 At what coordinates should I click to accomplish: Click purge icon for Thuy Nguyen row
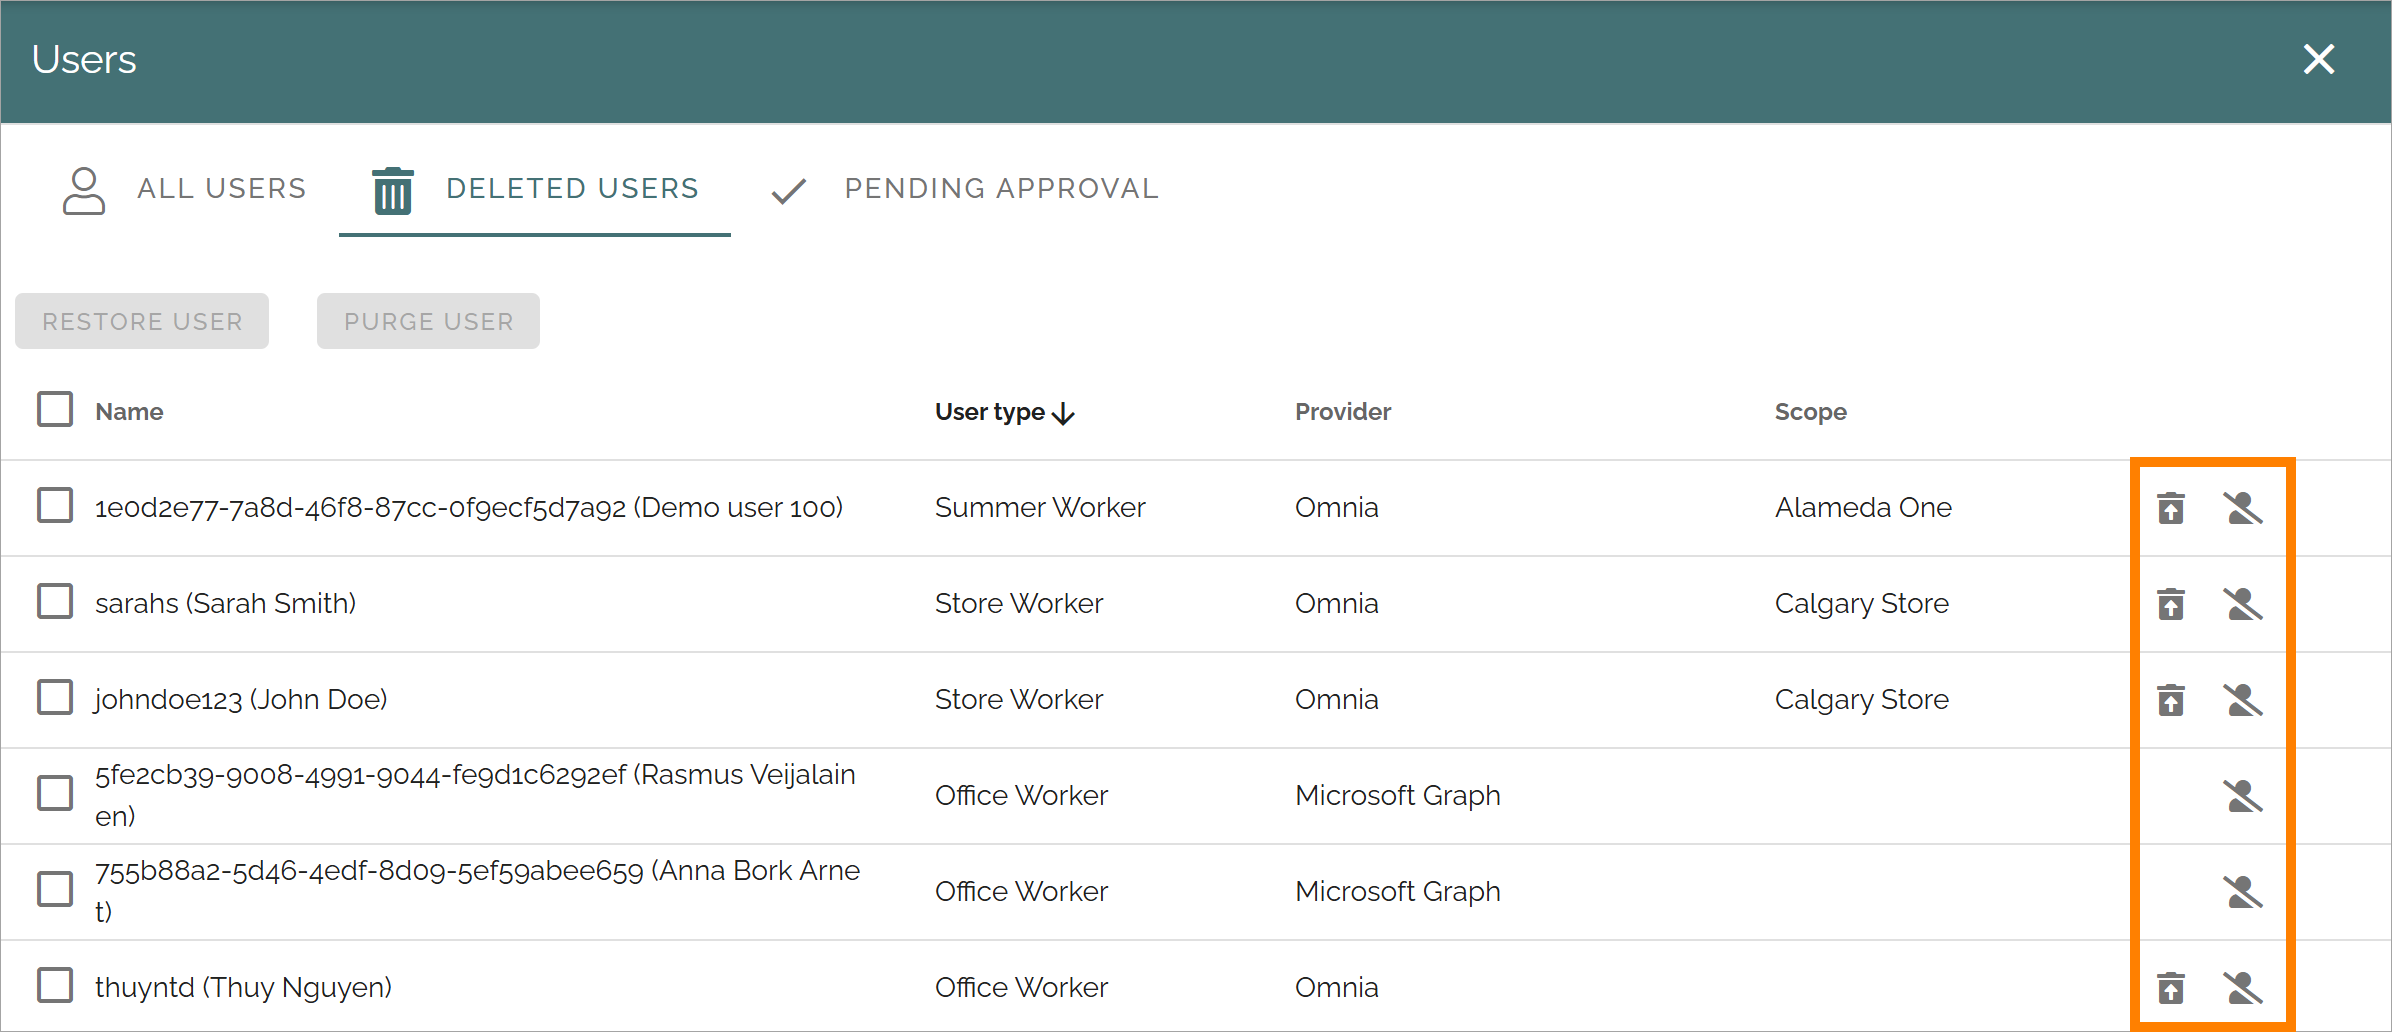click(2243, 988)
